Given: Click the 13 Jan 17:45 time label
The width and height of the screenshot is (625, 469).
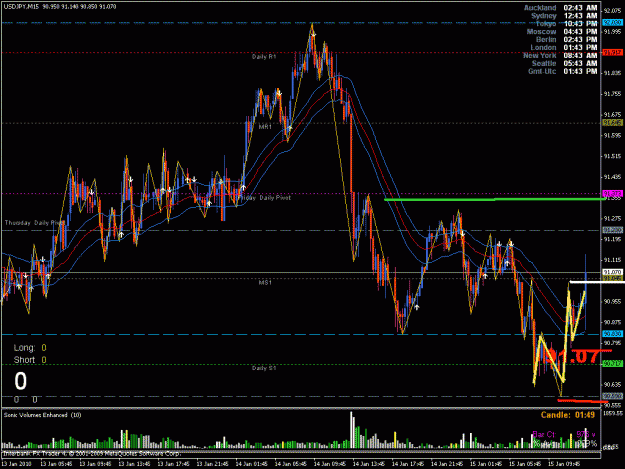Looking at the screenshot, I should 173,464.
